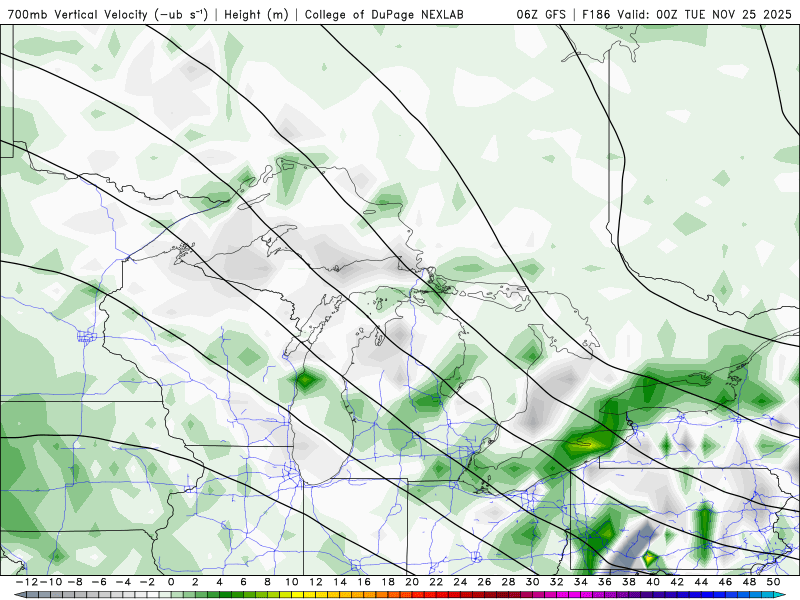The height and width of the screenshot is (600, 800).
Task: Click the "32" color scale label
Action: point(557,582)
